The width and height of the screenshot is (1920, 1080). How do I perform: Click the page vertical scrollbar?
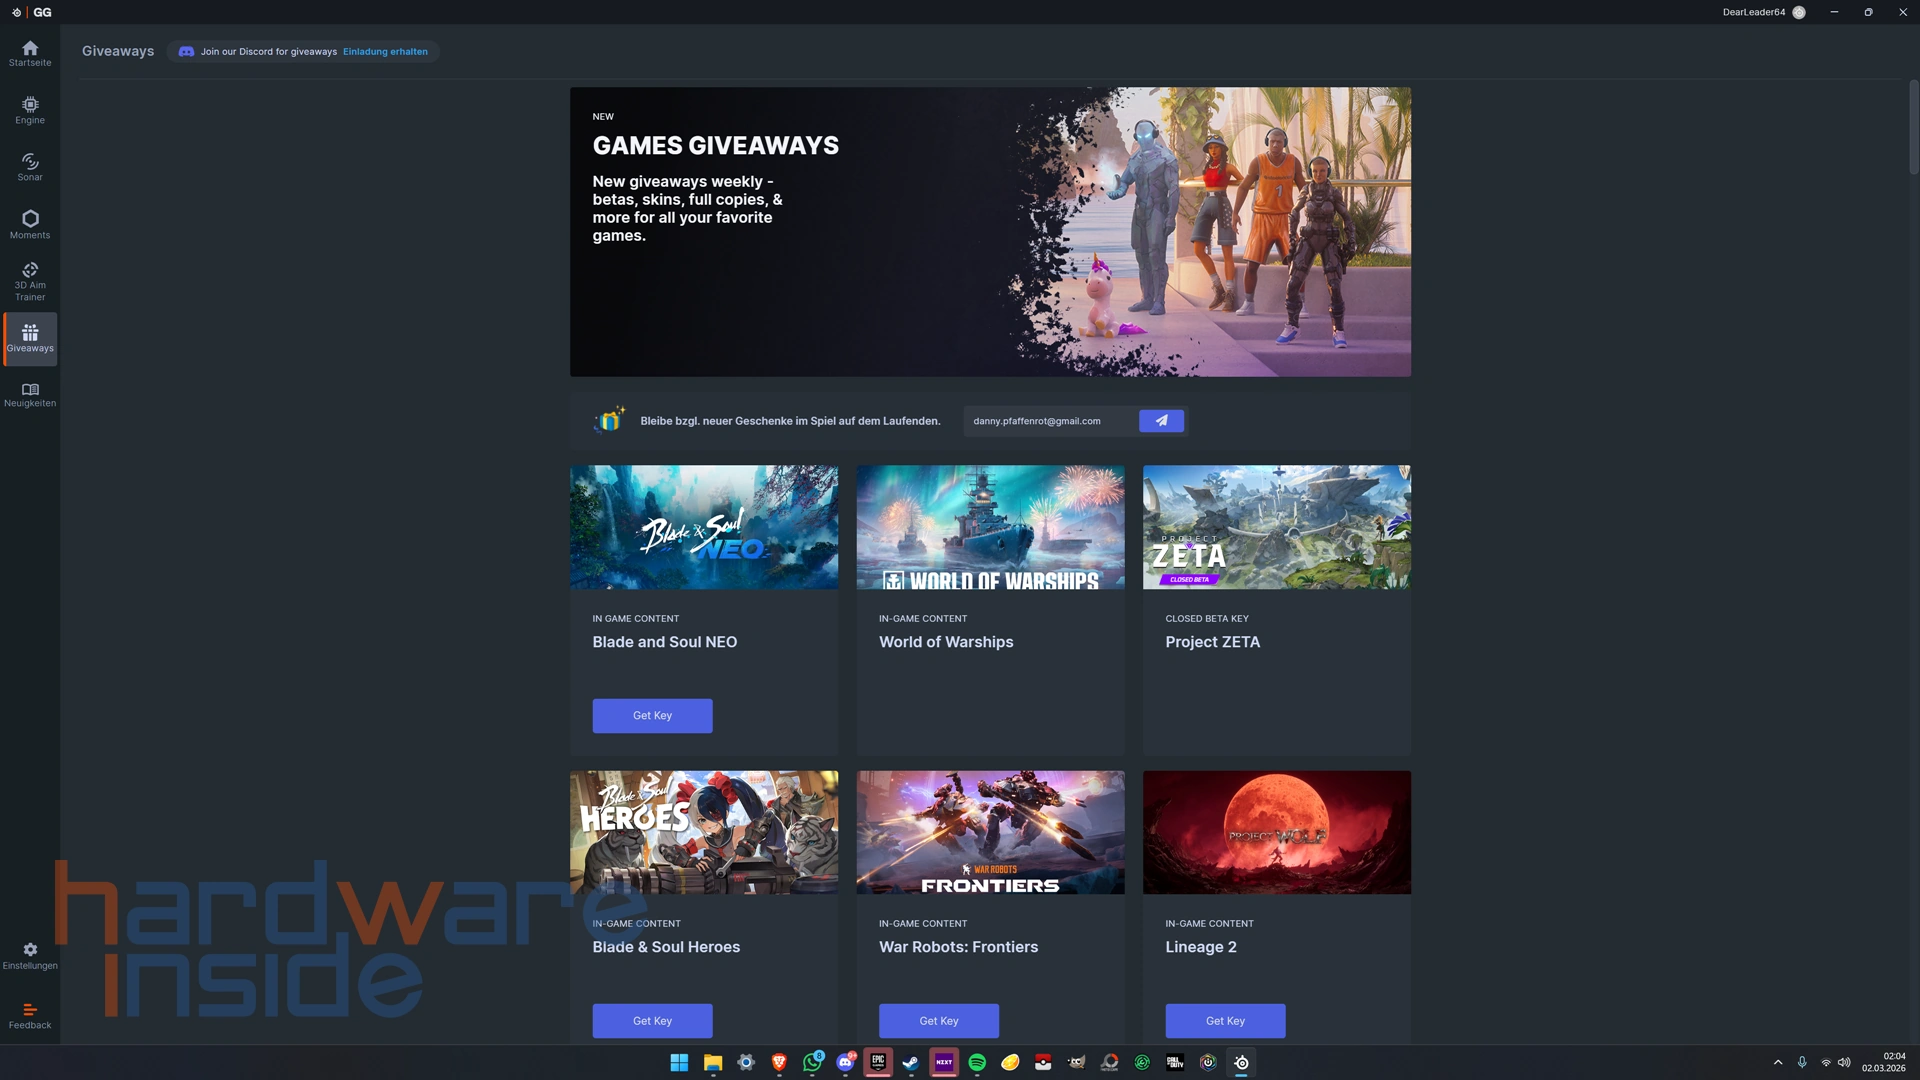click(x=1913, y=127)
